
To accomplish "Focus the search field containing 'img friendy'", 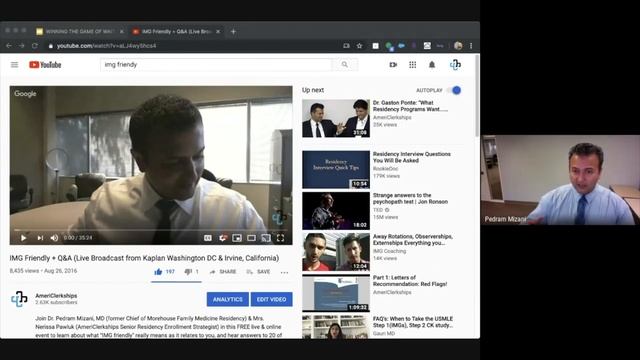I will pyautogui.click(x=216, y=64).
